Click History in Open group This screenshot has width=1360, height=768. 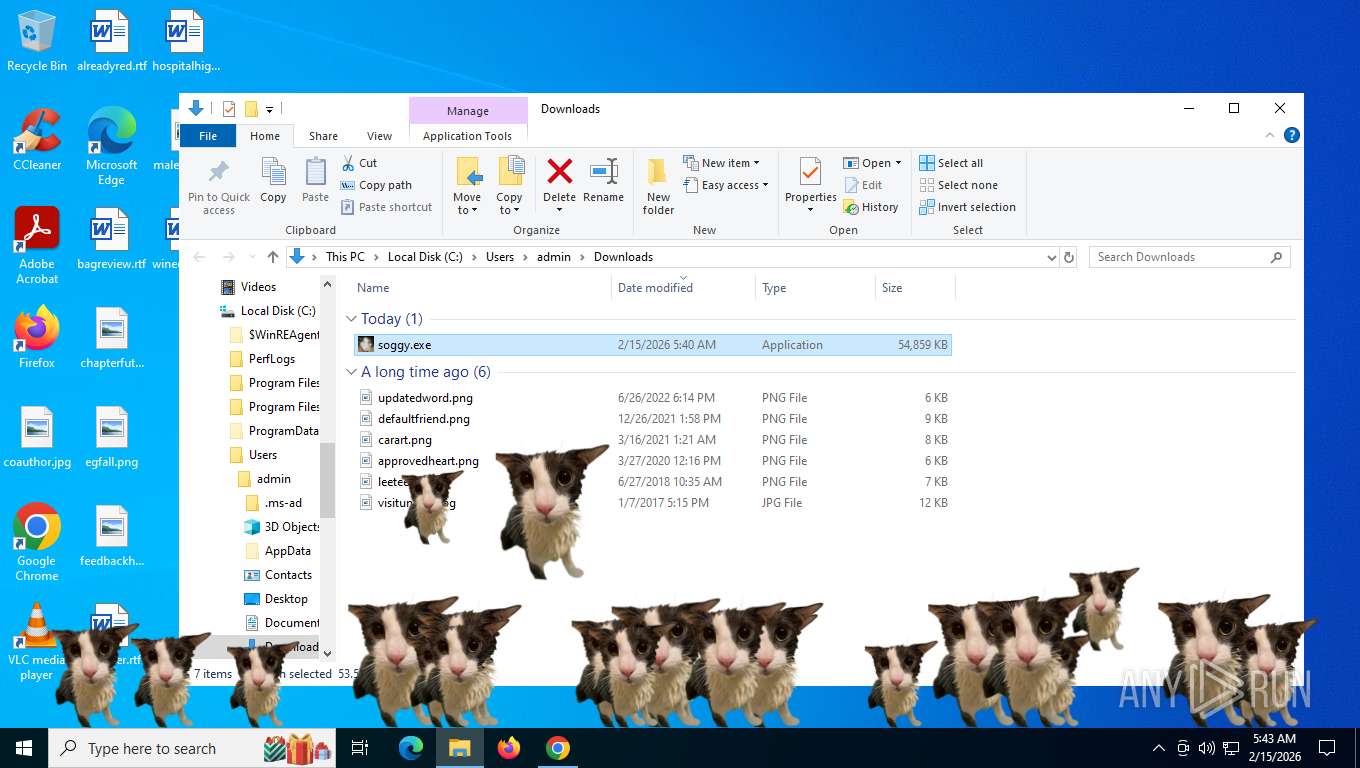(x=871, y=207)
